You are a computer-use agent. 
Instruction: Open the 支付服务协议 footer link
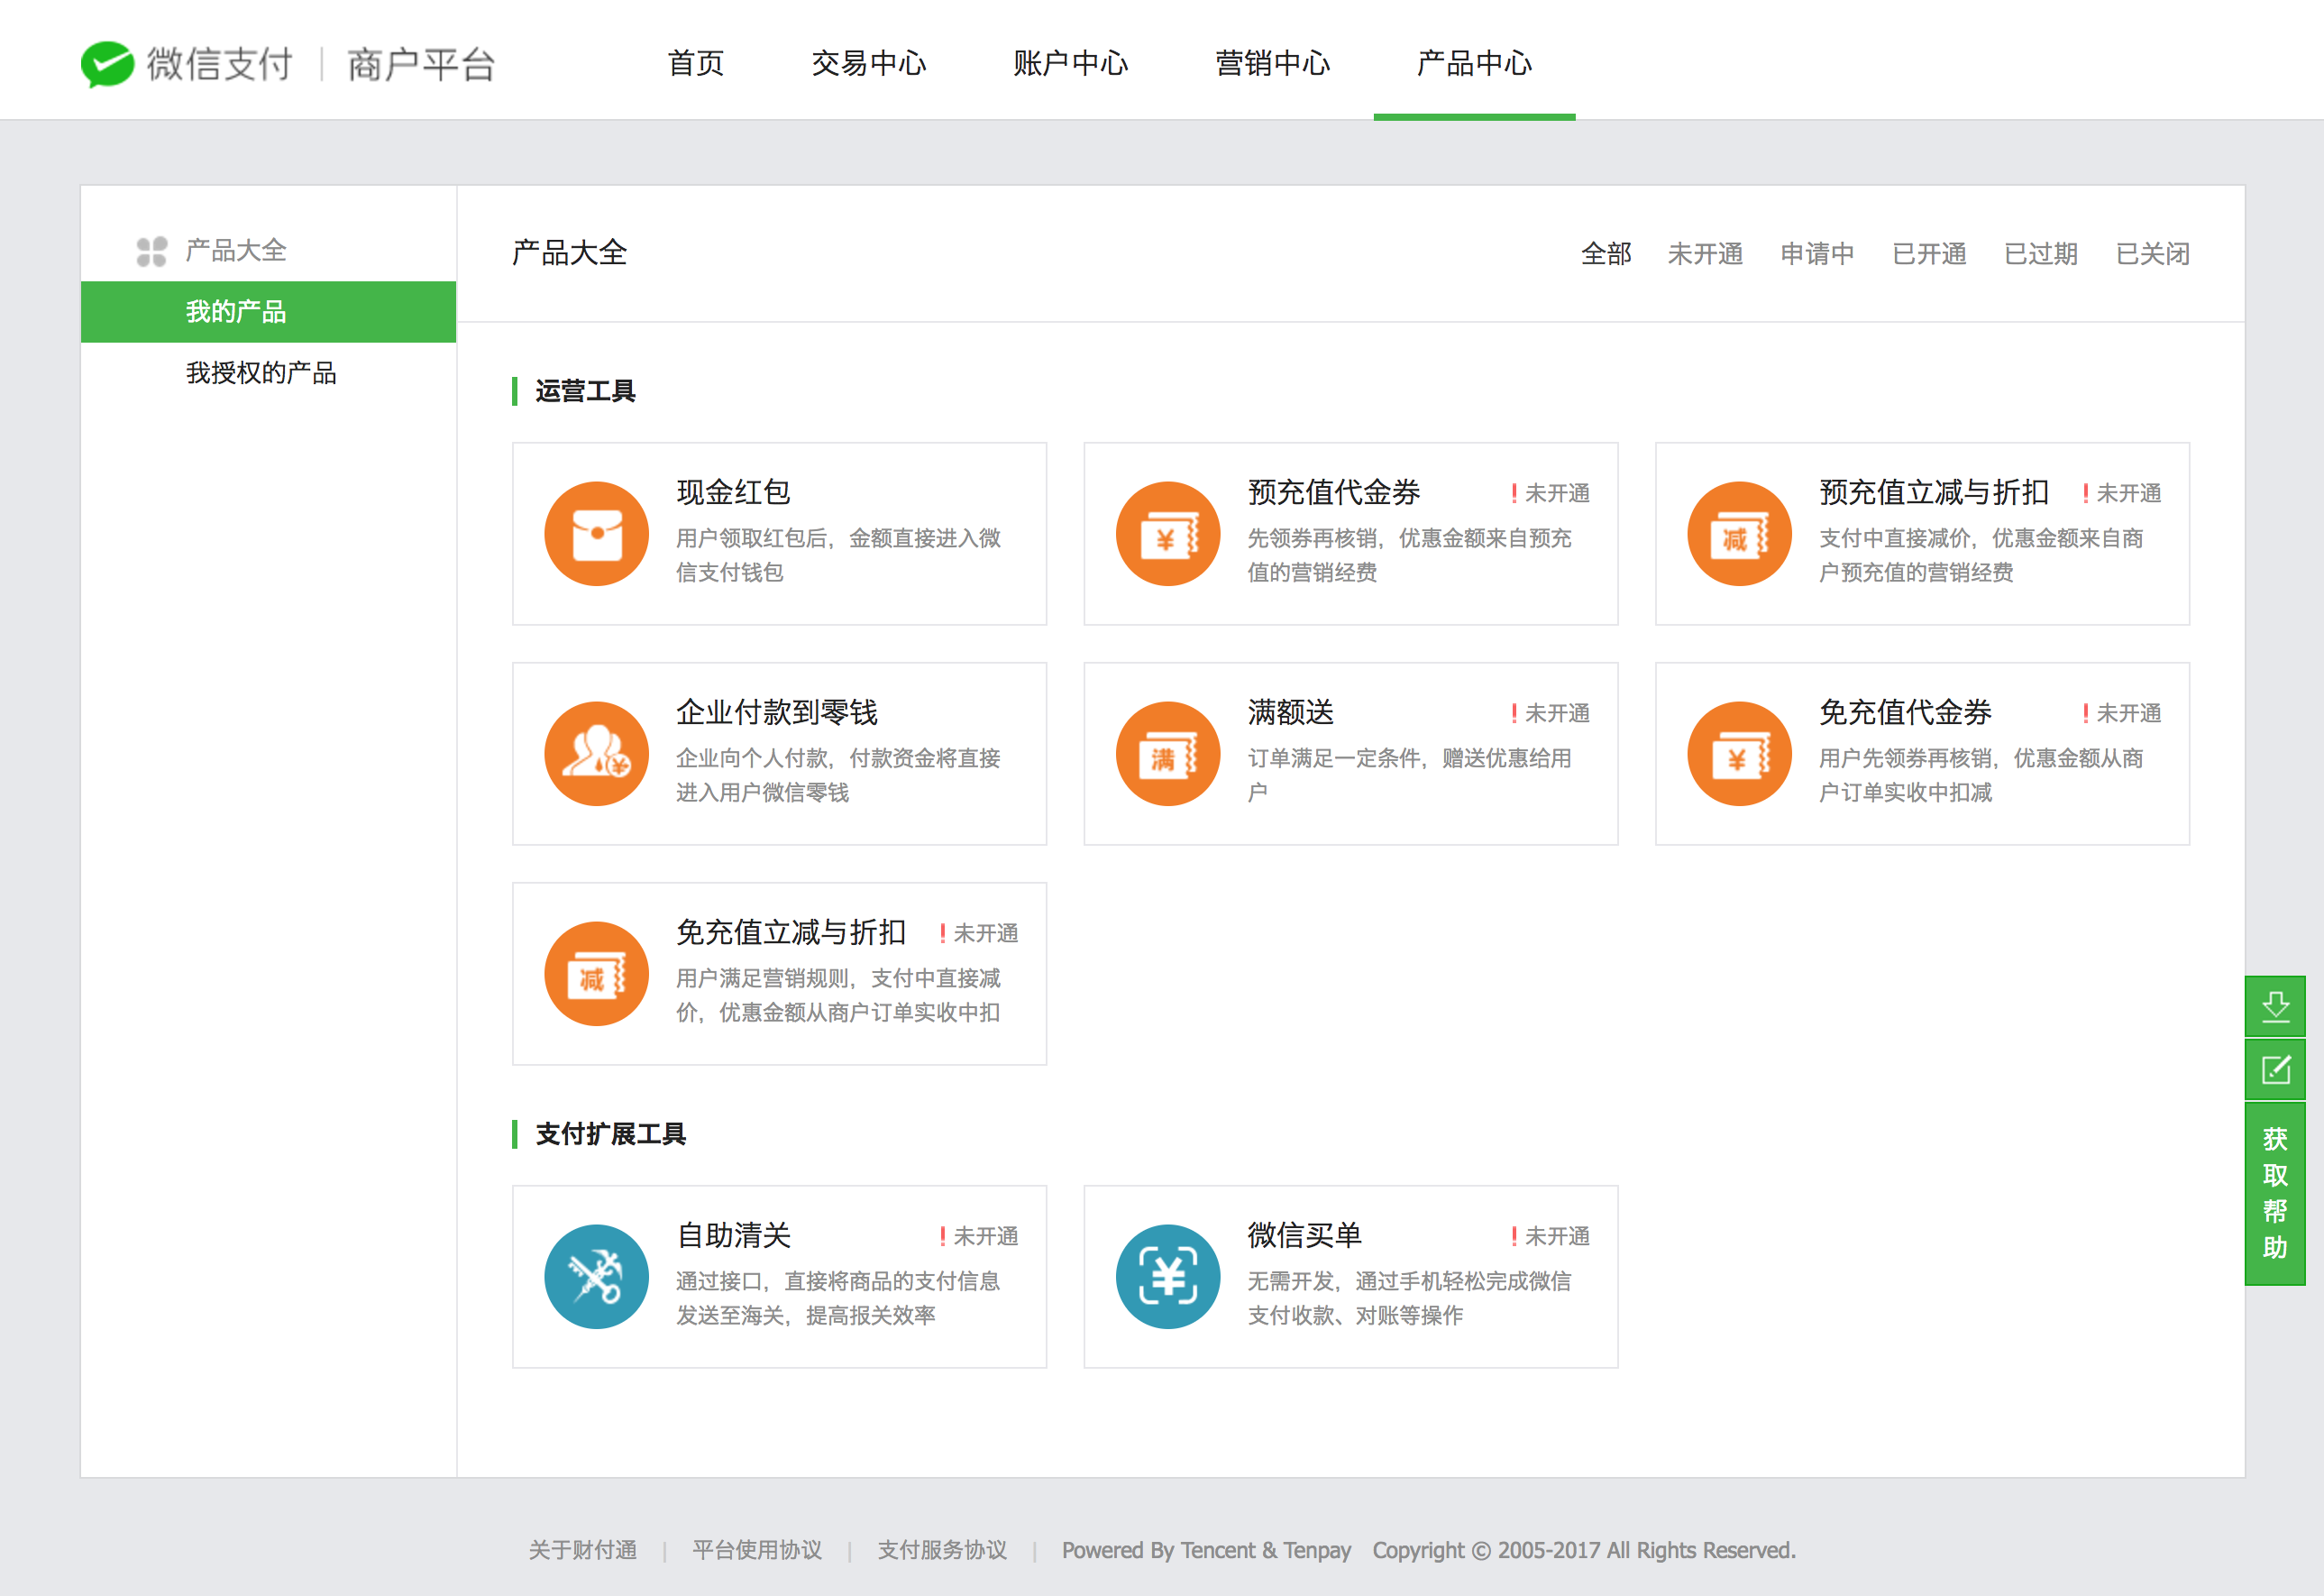point(942,1550)
